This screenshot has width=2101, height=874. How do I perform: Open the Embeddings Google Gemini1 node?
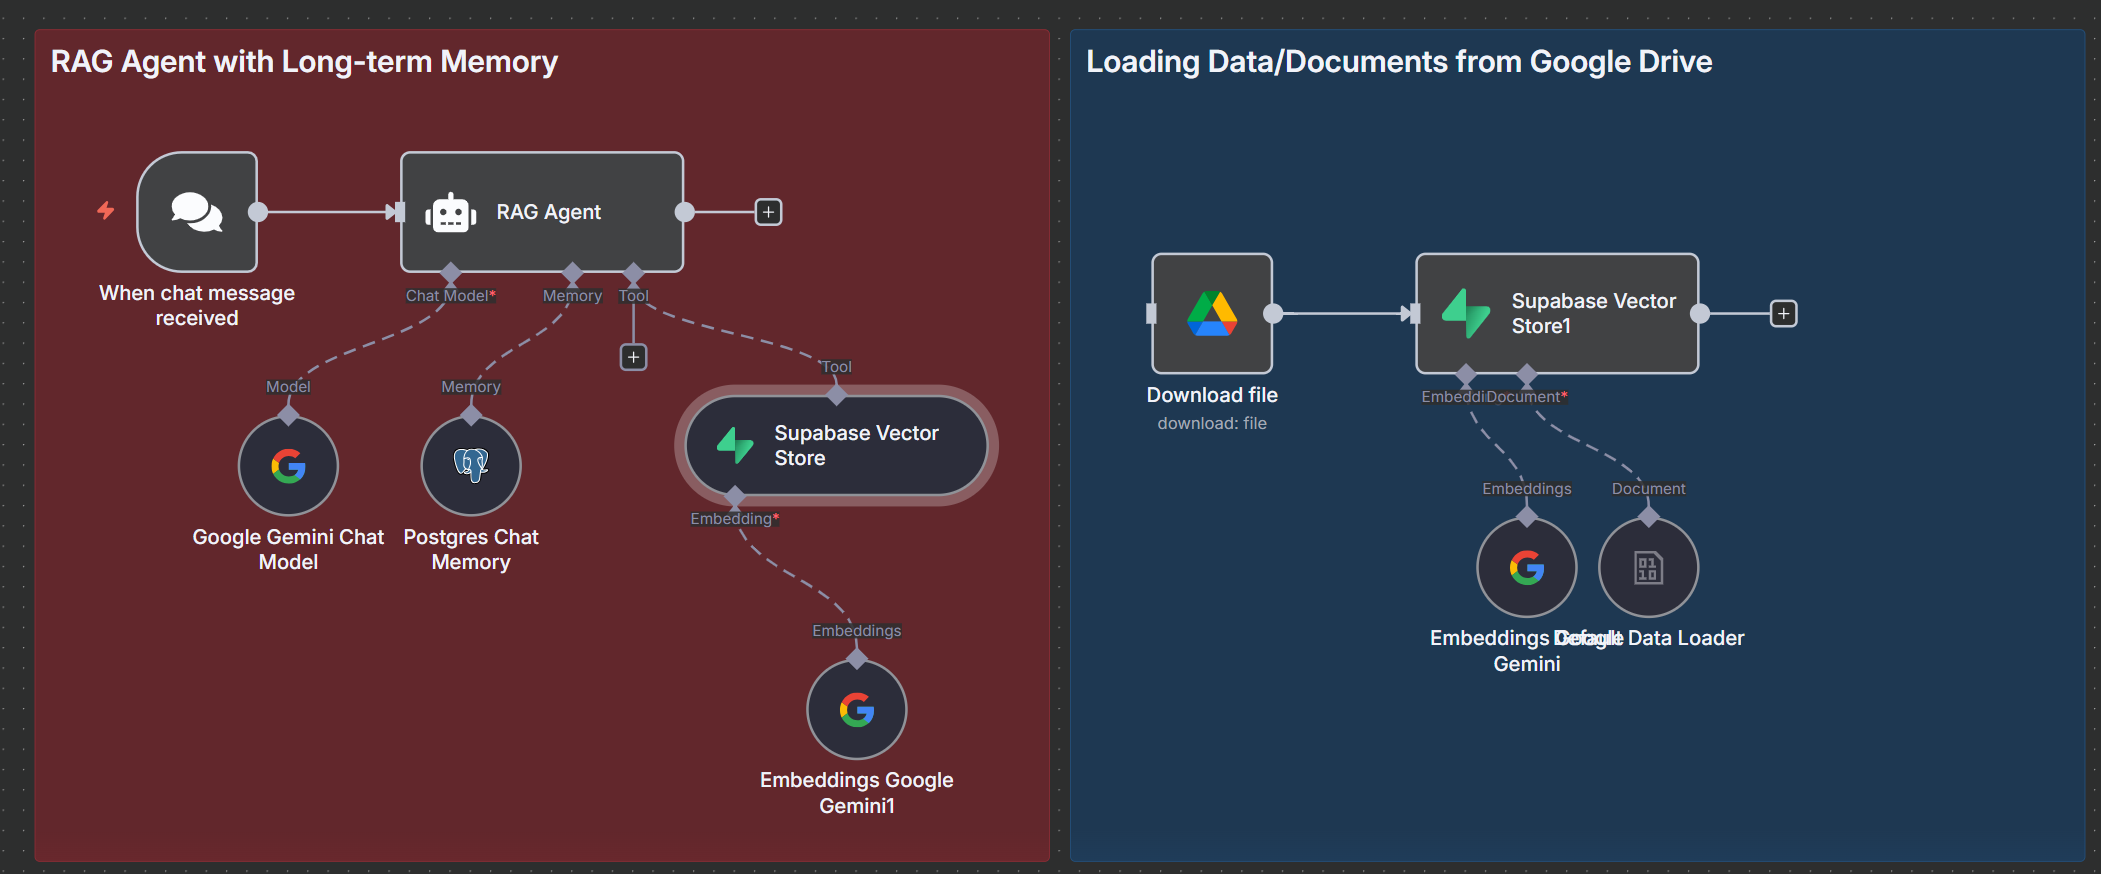point(856,710)
